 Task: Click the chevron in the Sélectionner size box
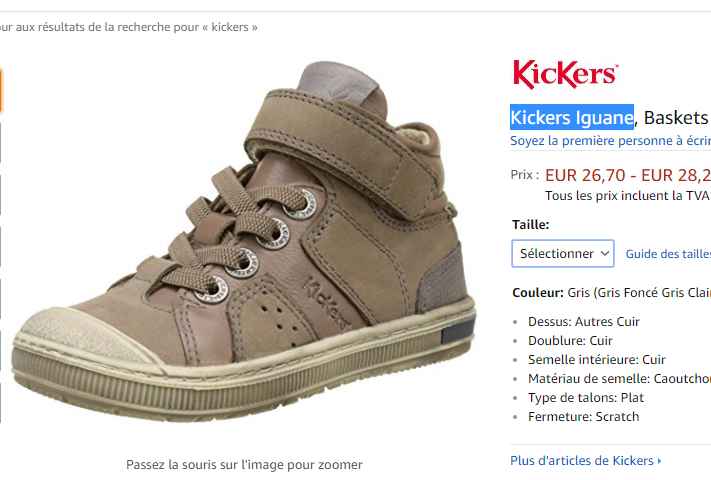tap(604, 253)
